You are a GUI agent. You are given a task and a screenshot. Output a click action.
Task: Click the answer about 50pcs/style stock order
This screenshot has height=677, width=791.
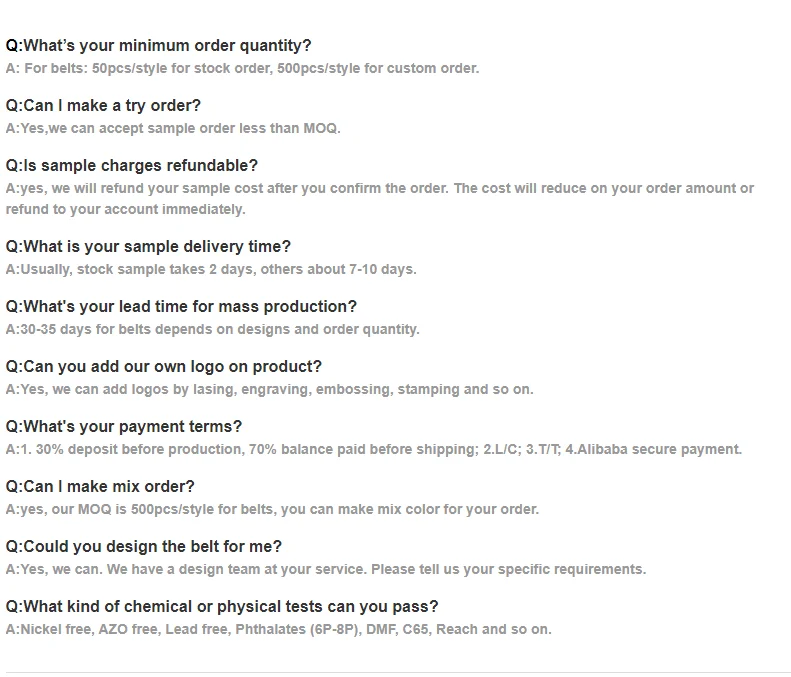click(242, 68)
